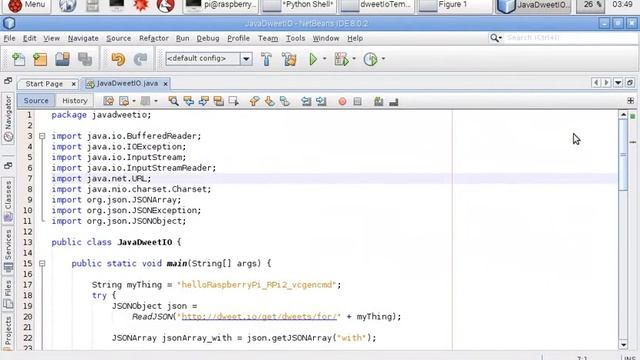The height and width of the screenshot is (360, 640).
Task: Open the Debug menu
Action: pos(208,38)
